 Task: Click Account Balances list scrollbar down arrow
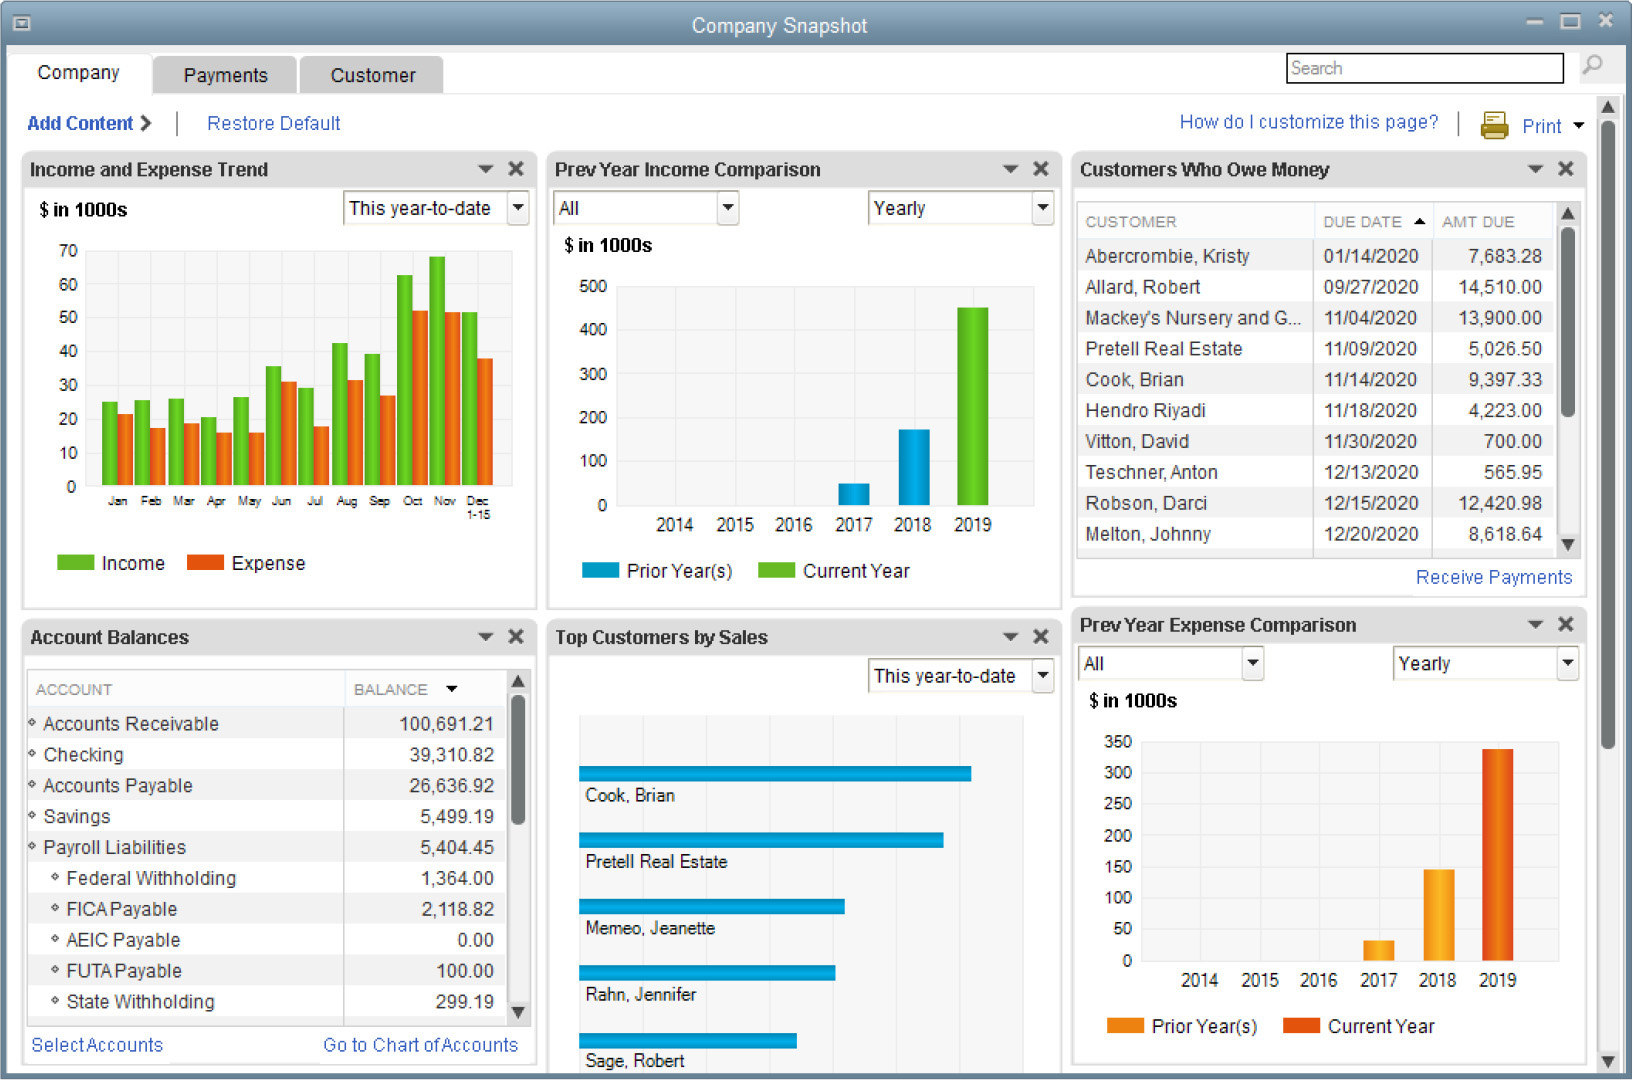(518, 1012)
